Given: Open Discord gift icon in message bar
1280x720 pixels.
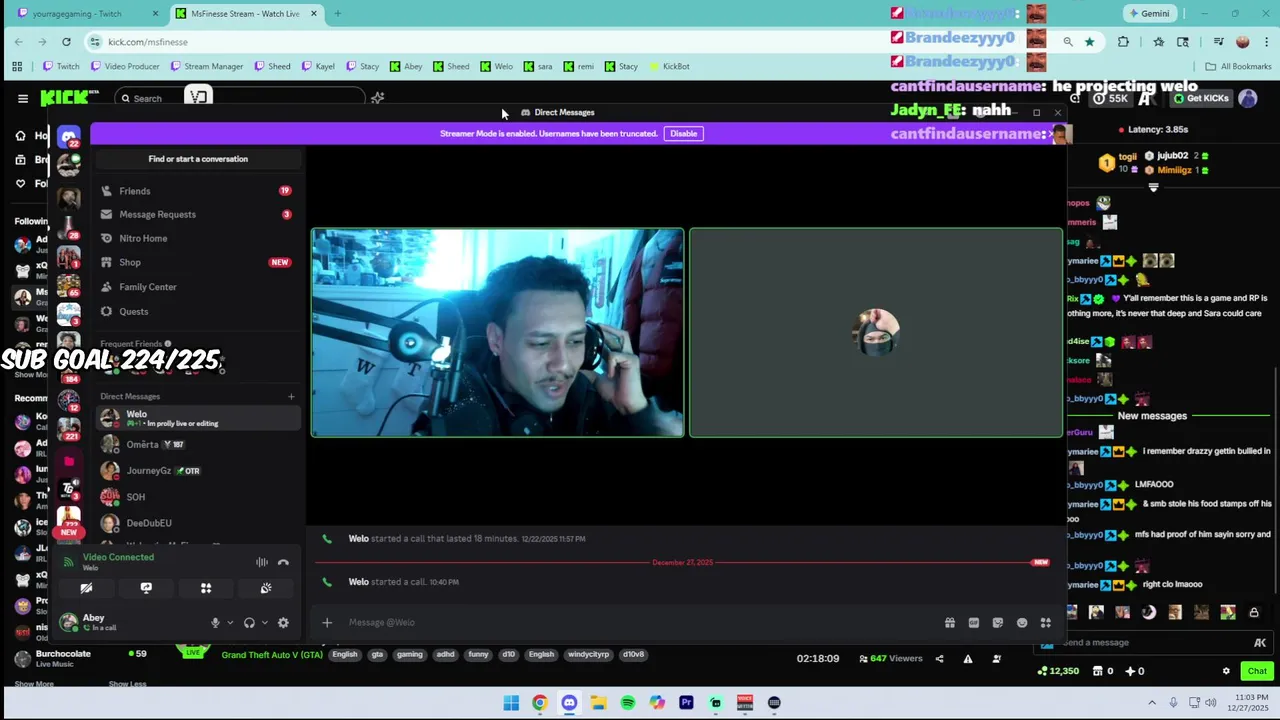Looking at the screenshot, I should (950, 623).
